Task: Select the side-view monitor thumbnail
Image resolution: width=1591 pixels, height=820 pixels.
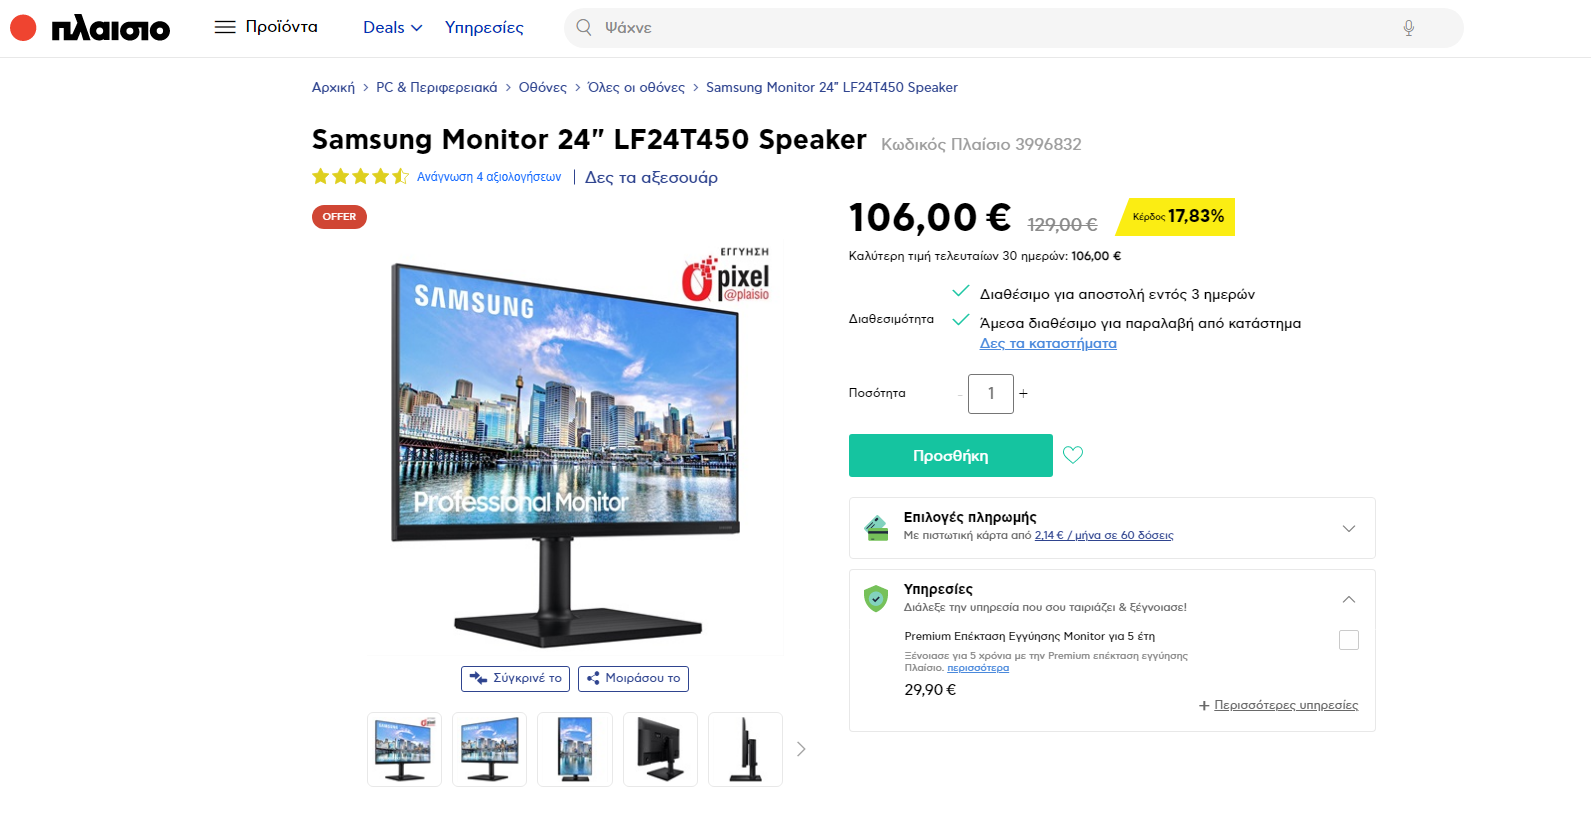Action: pos(745,750)
